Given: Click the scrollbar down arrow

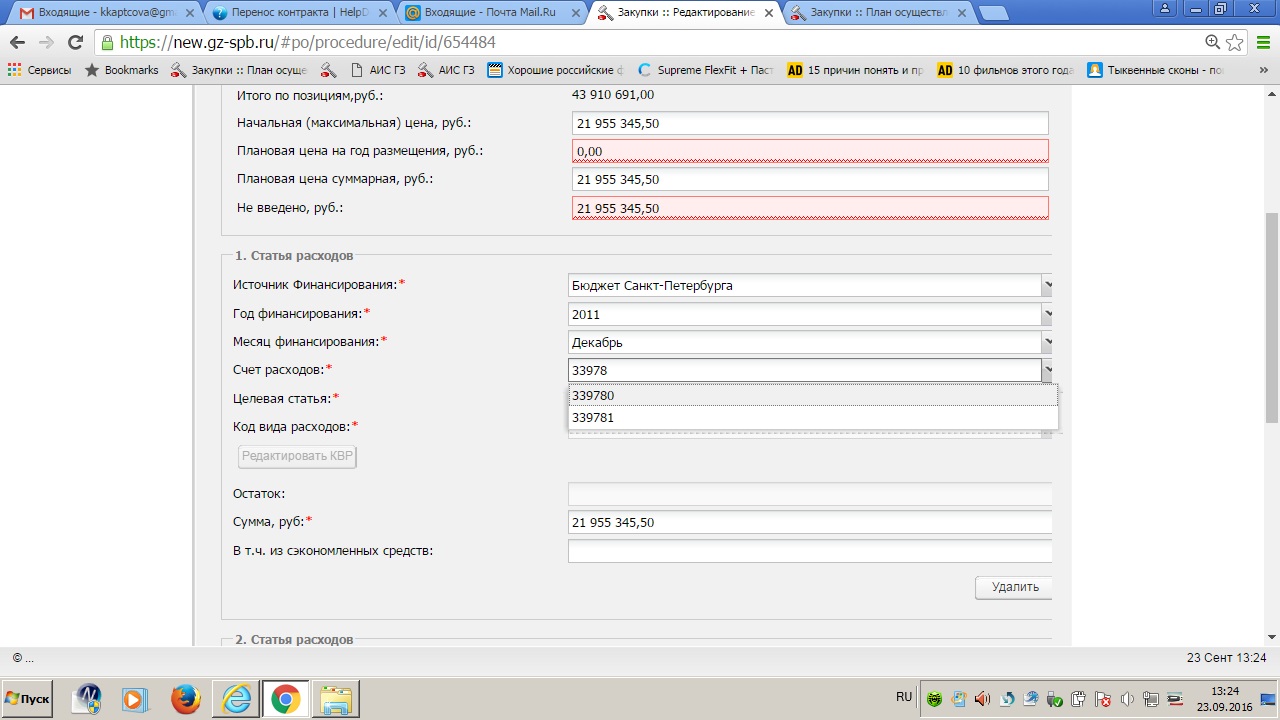Looking at the screenshot, I should click(1272, 638).
